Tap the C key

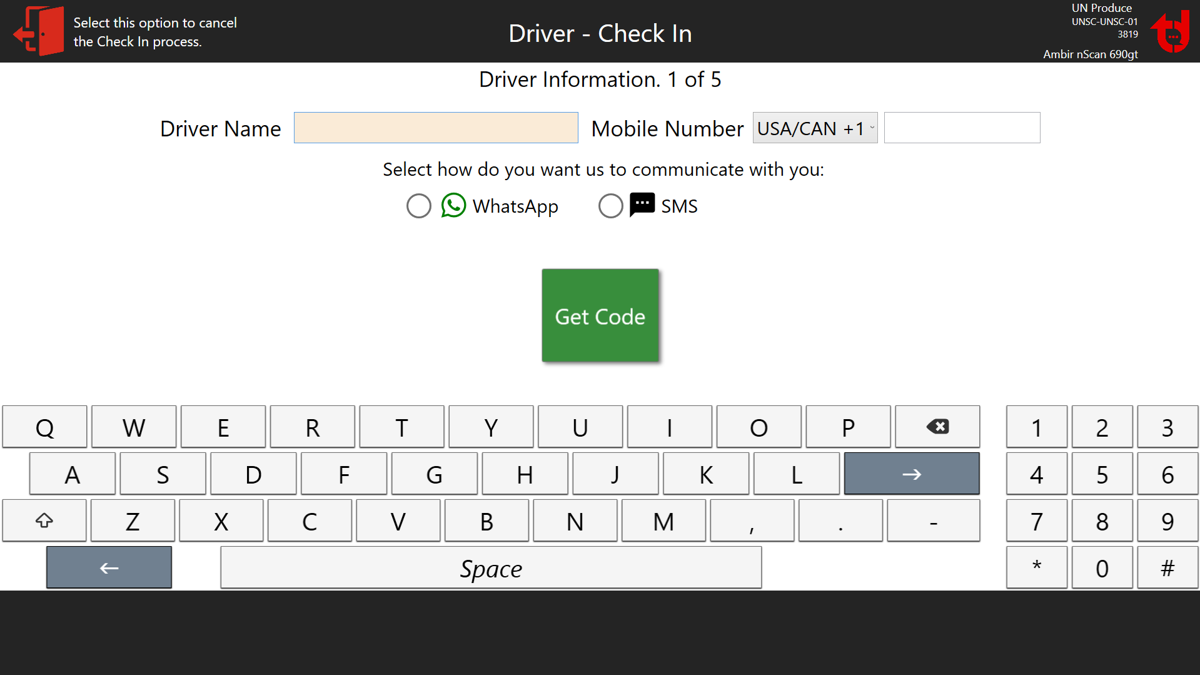310,521
